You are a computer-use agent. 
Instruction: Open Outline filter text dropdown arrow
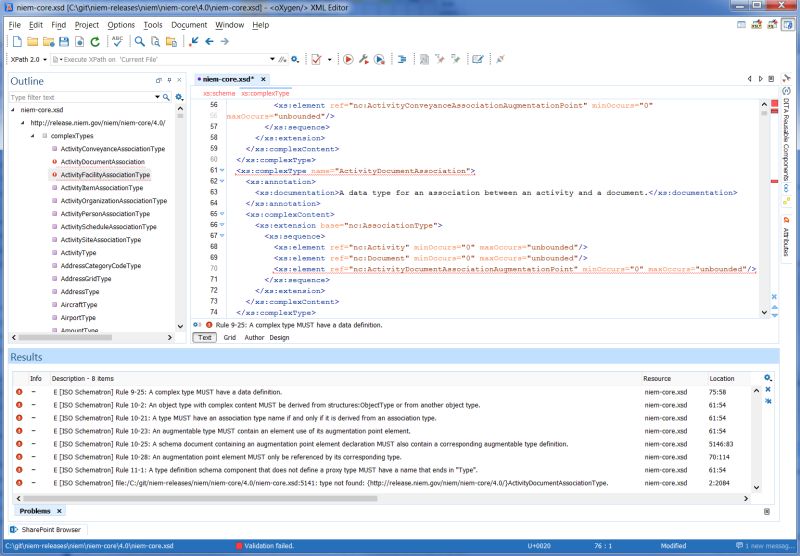click(x=157, y=97)
